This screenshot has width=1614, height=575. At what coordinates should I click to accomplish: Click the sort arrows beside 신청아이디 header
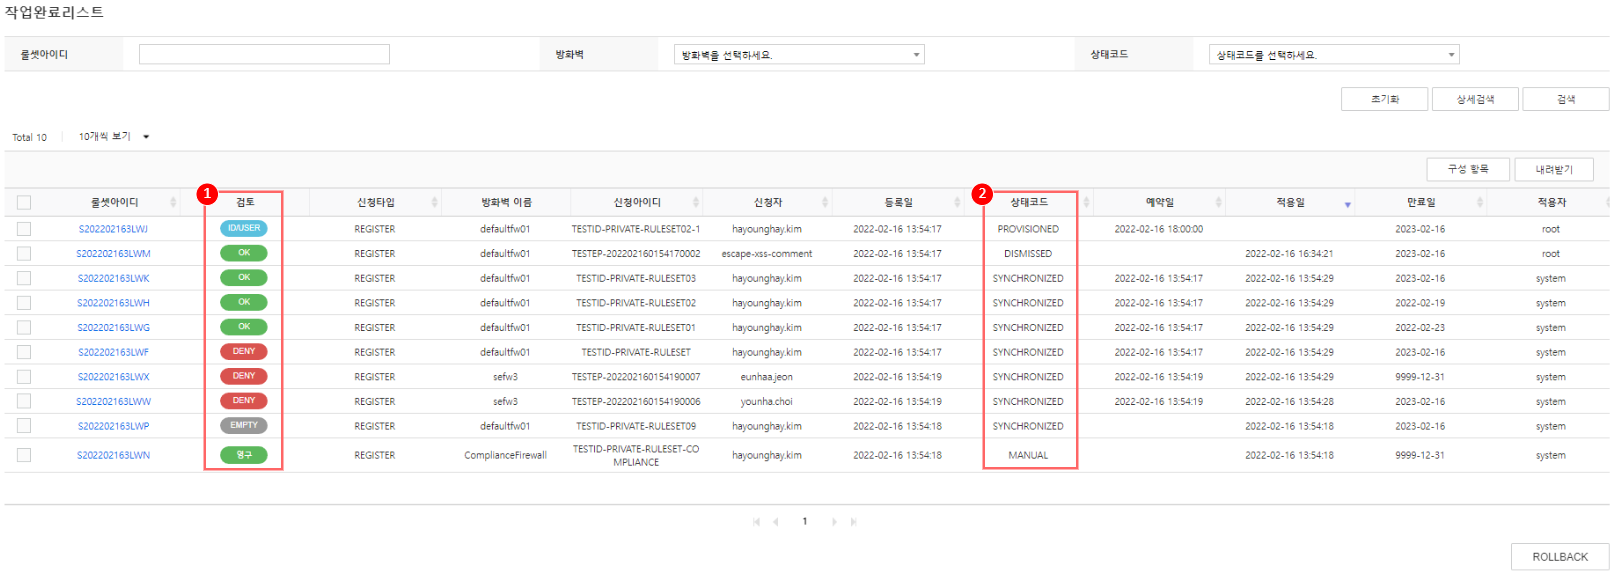[695, 203]
